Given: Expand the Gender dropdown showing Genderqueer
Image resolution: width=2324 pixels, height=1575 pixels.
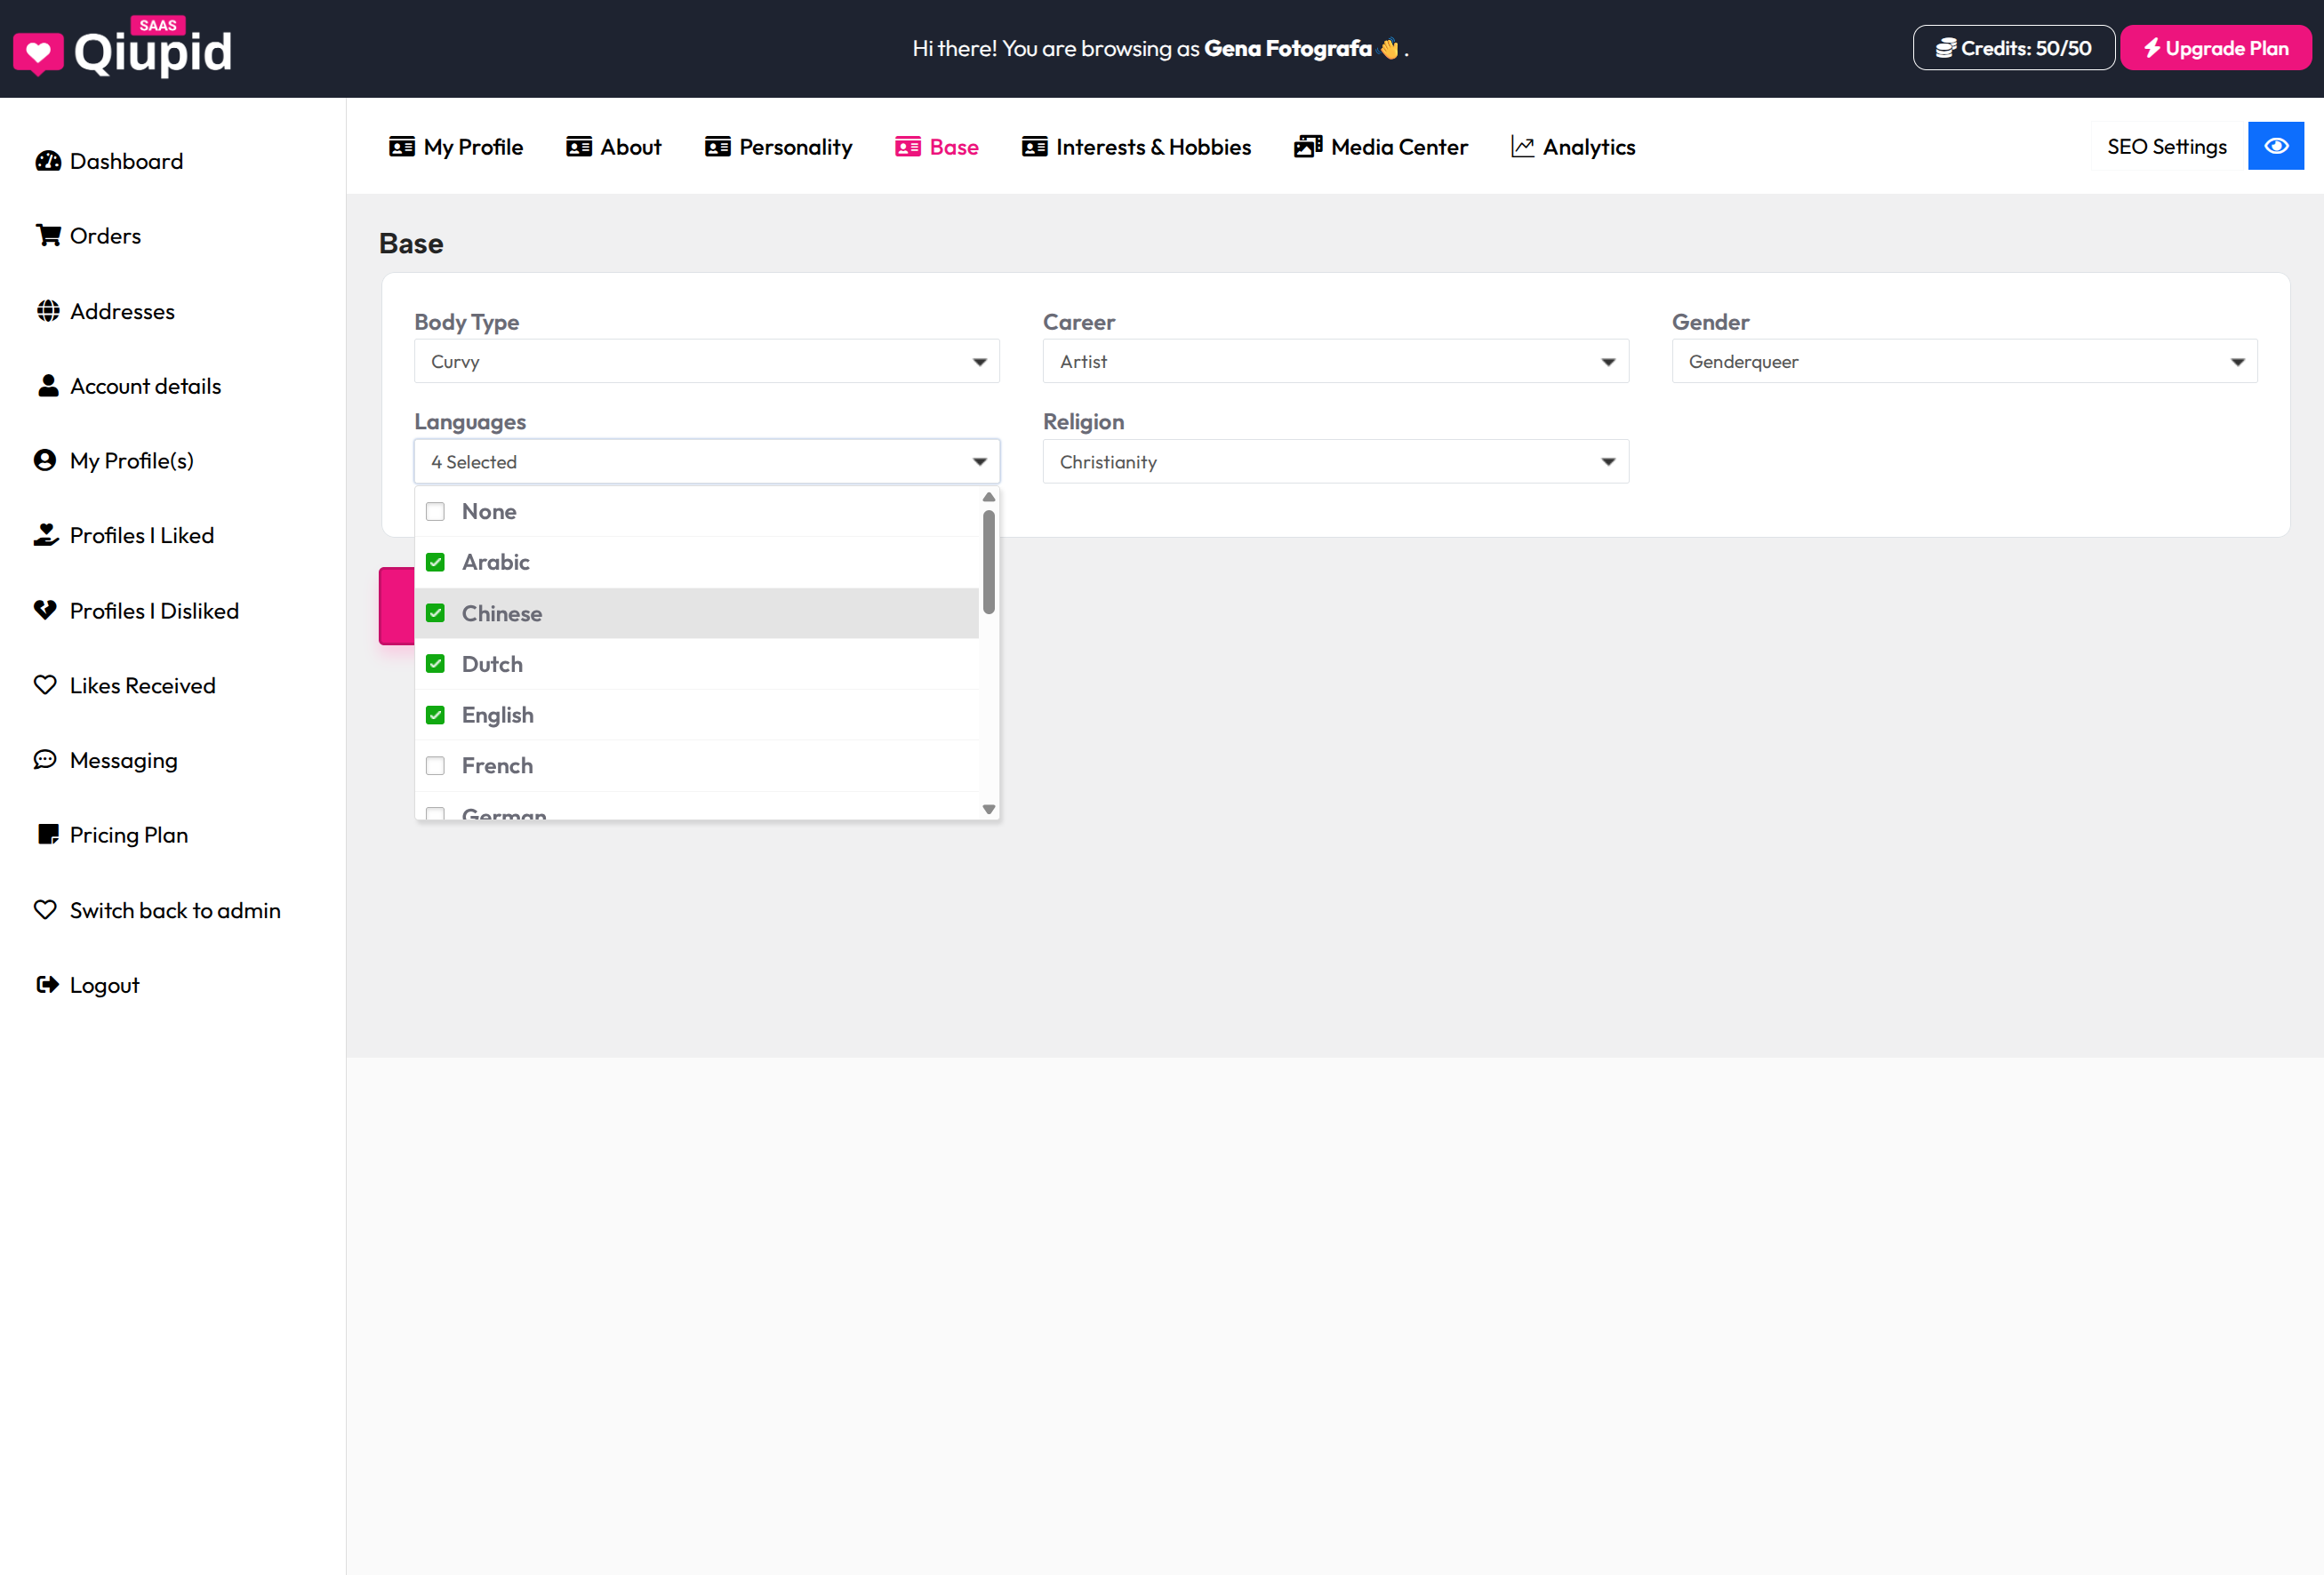Looking at the screenshot, I should pos(1963,362).
